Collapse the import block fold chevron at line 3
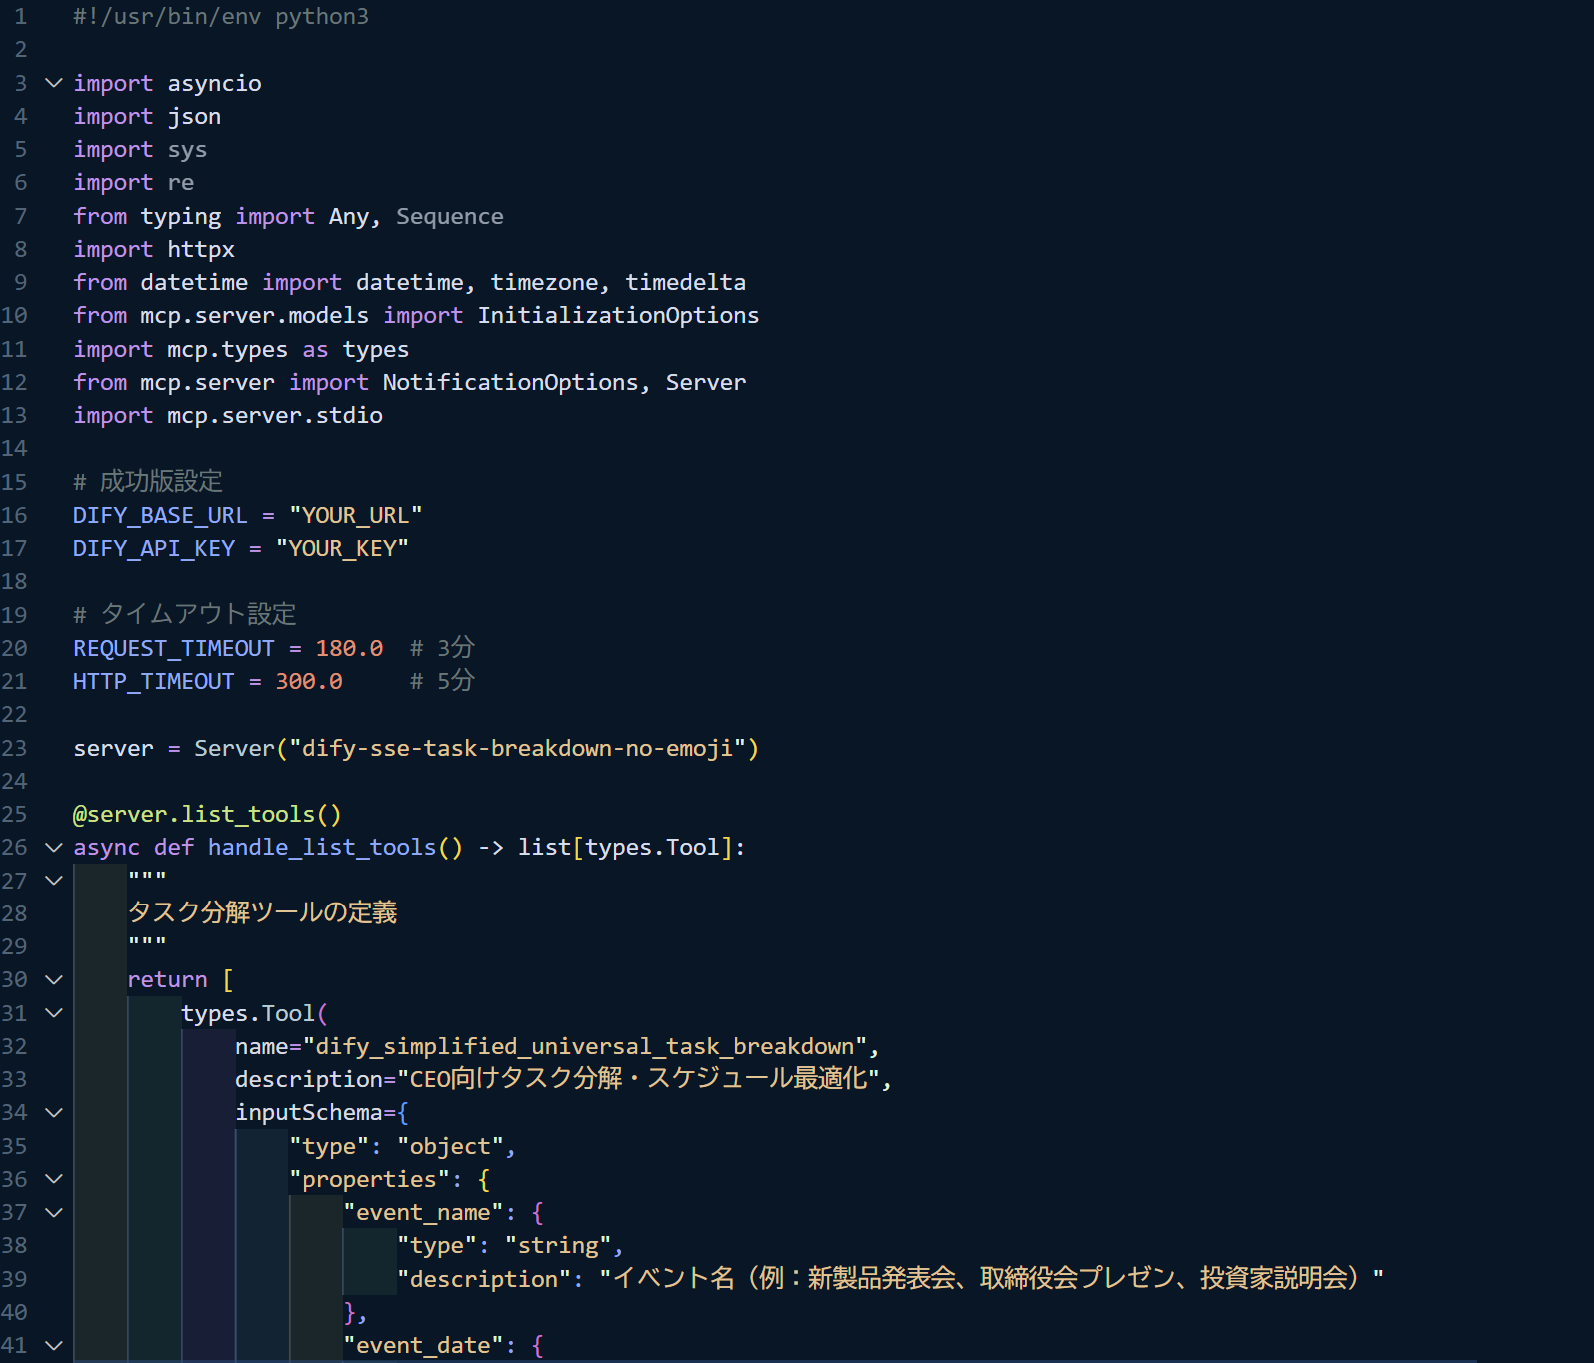Screen dimensions: 1594x1363 point(54,83)
